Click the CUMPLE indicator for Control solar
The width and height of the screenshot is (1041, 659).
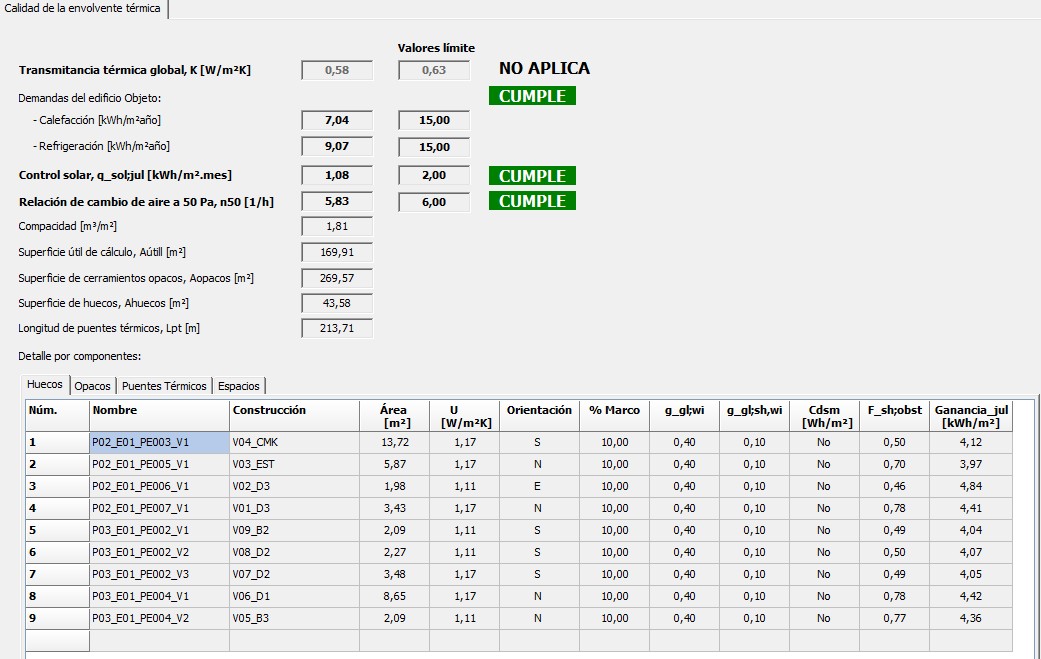click(532, 175)
